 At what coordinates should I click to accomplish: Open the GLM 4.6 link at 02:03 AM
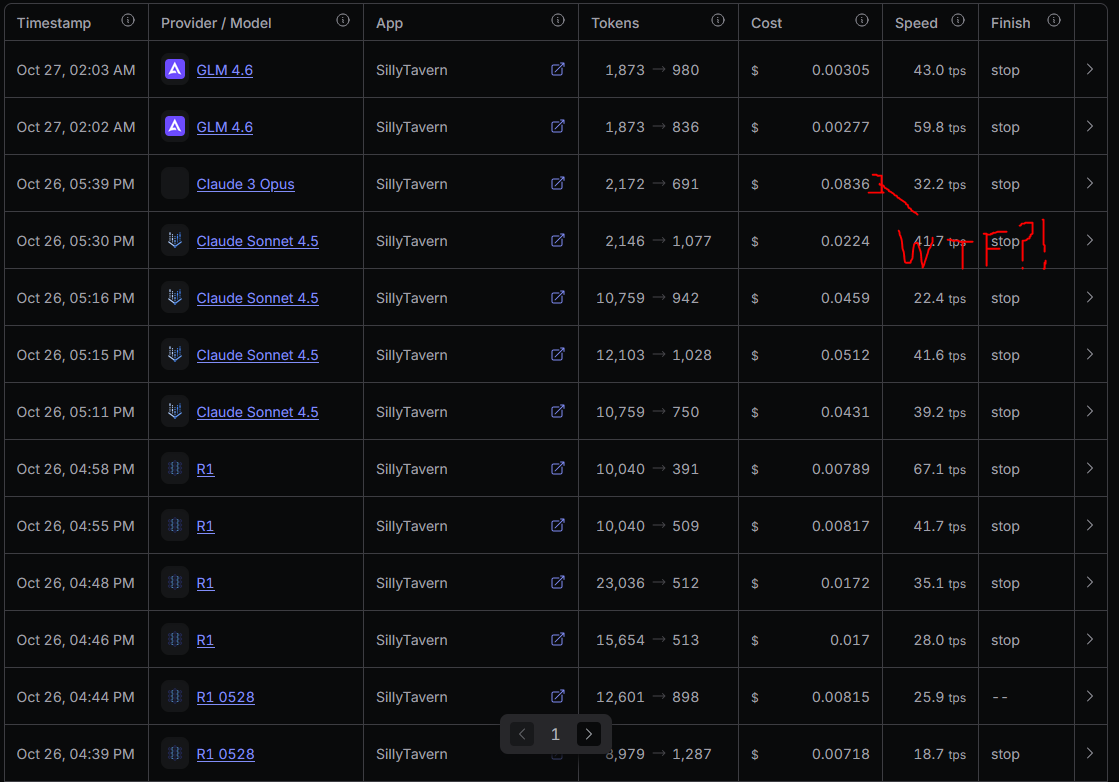click(225, 70)
